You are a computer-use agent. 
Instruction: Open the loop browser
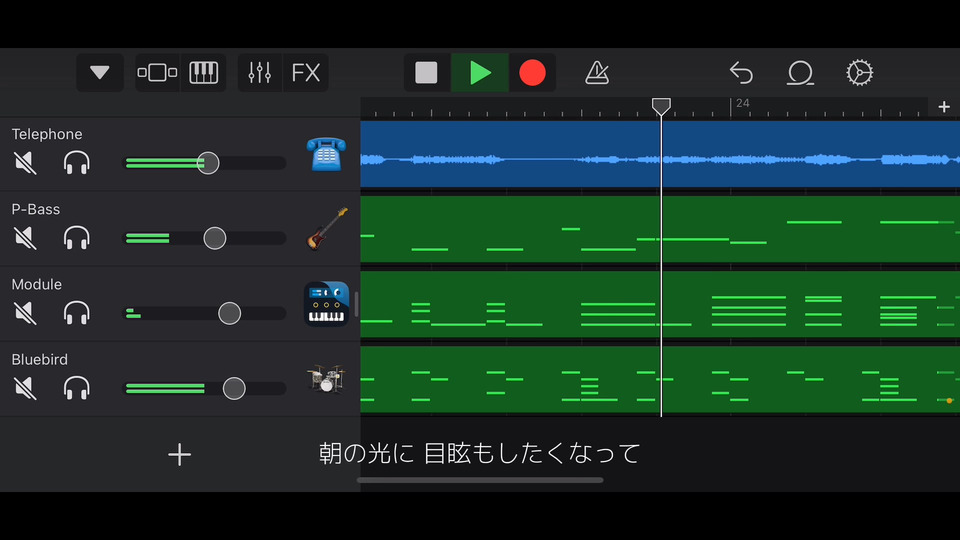pyautogui.click(x=800, y=73)
